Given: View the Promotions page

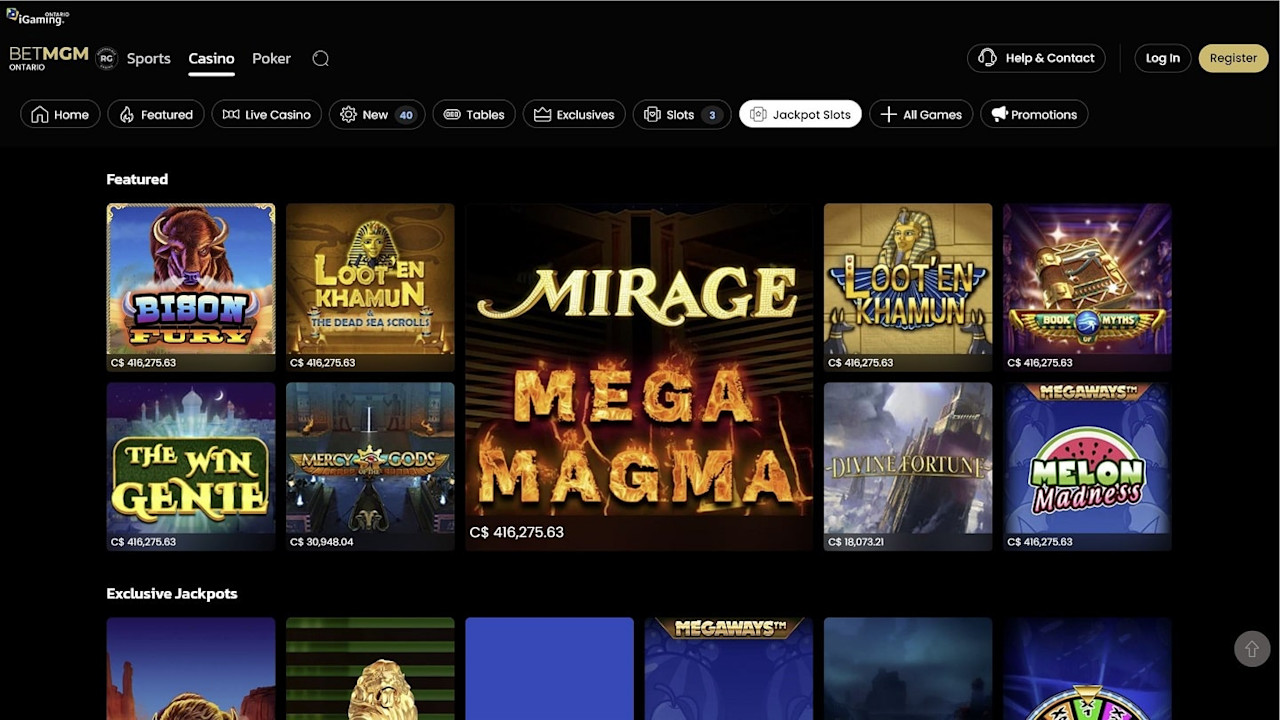Looking at the screenshot, I should point(1034,115).
